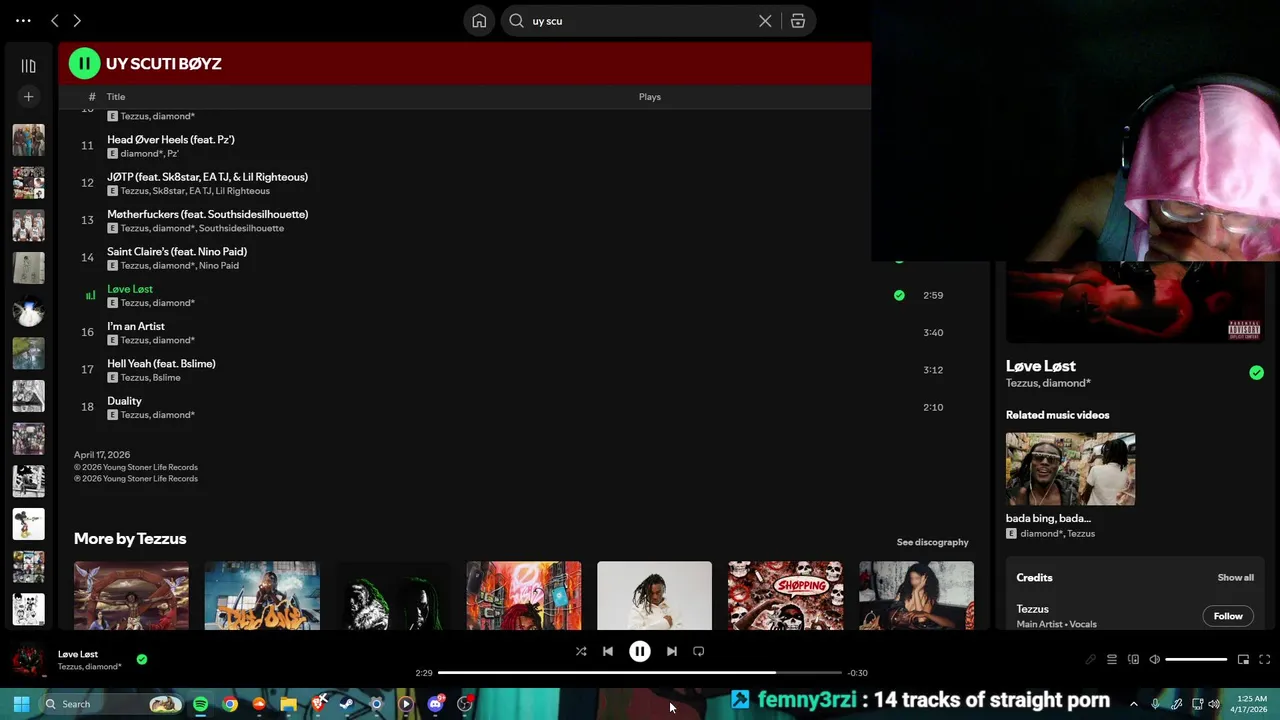Open SoundCloud from the taskbar
Image resolution: width=1280 pixels, height=720 pixels.
(259, 704)
